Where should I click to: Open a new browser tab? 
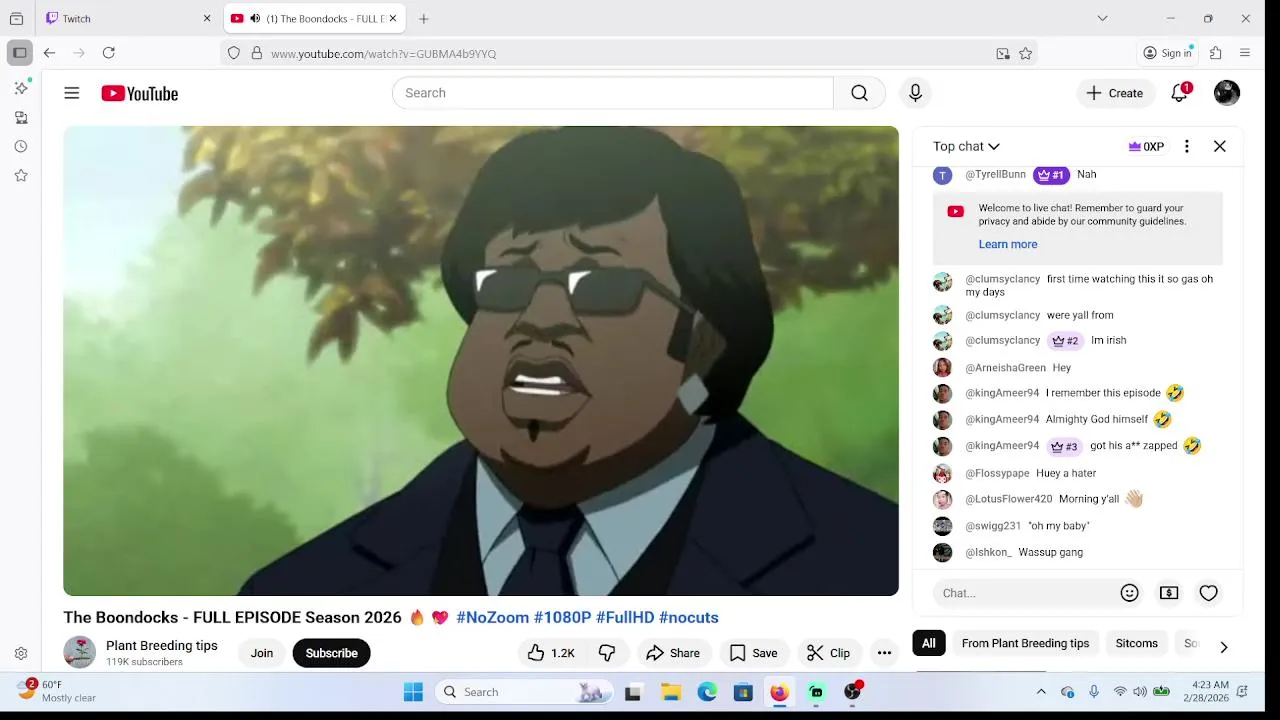[424, 18]
